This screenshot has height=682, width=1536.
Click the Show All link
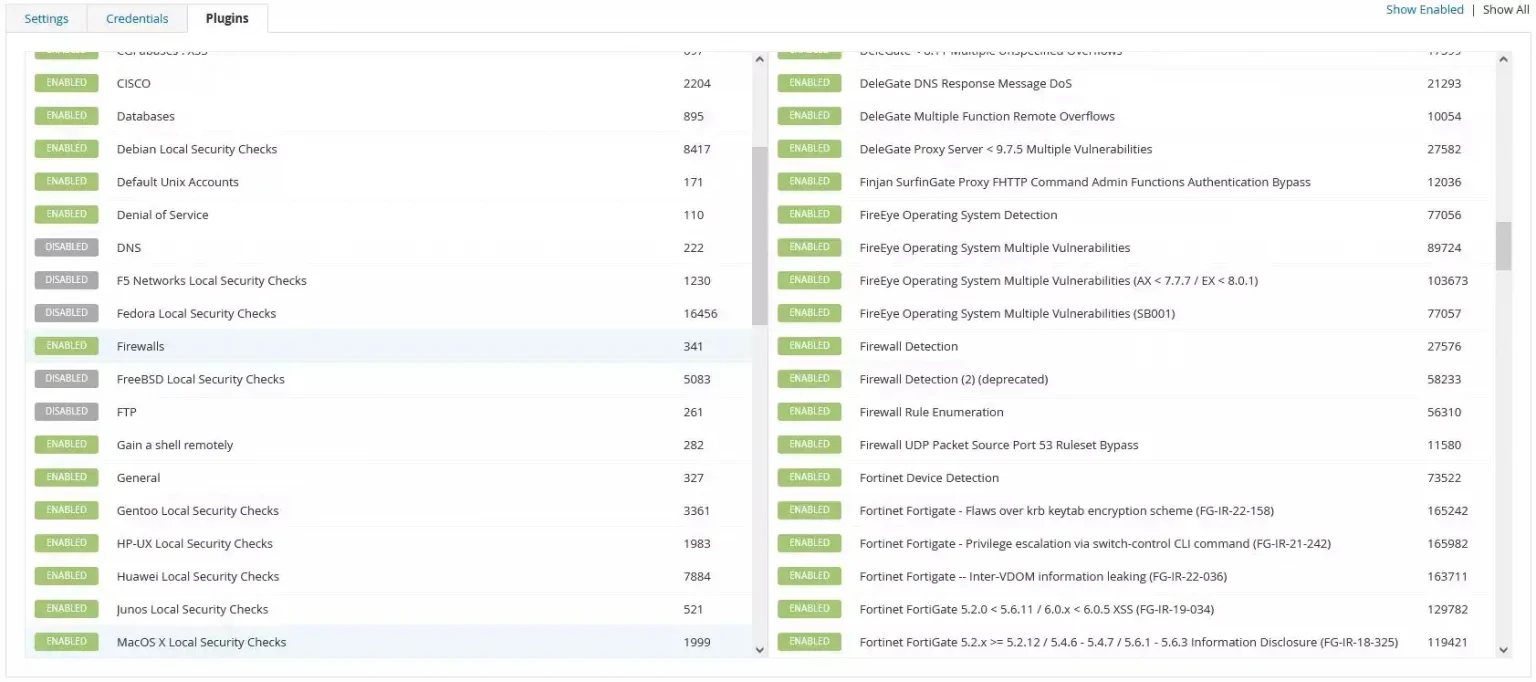(1505, 10)
